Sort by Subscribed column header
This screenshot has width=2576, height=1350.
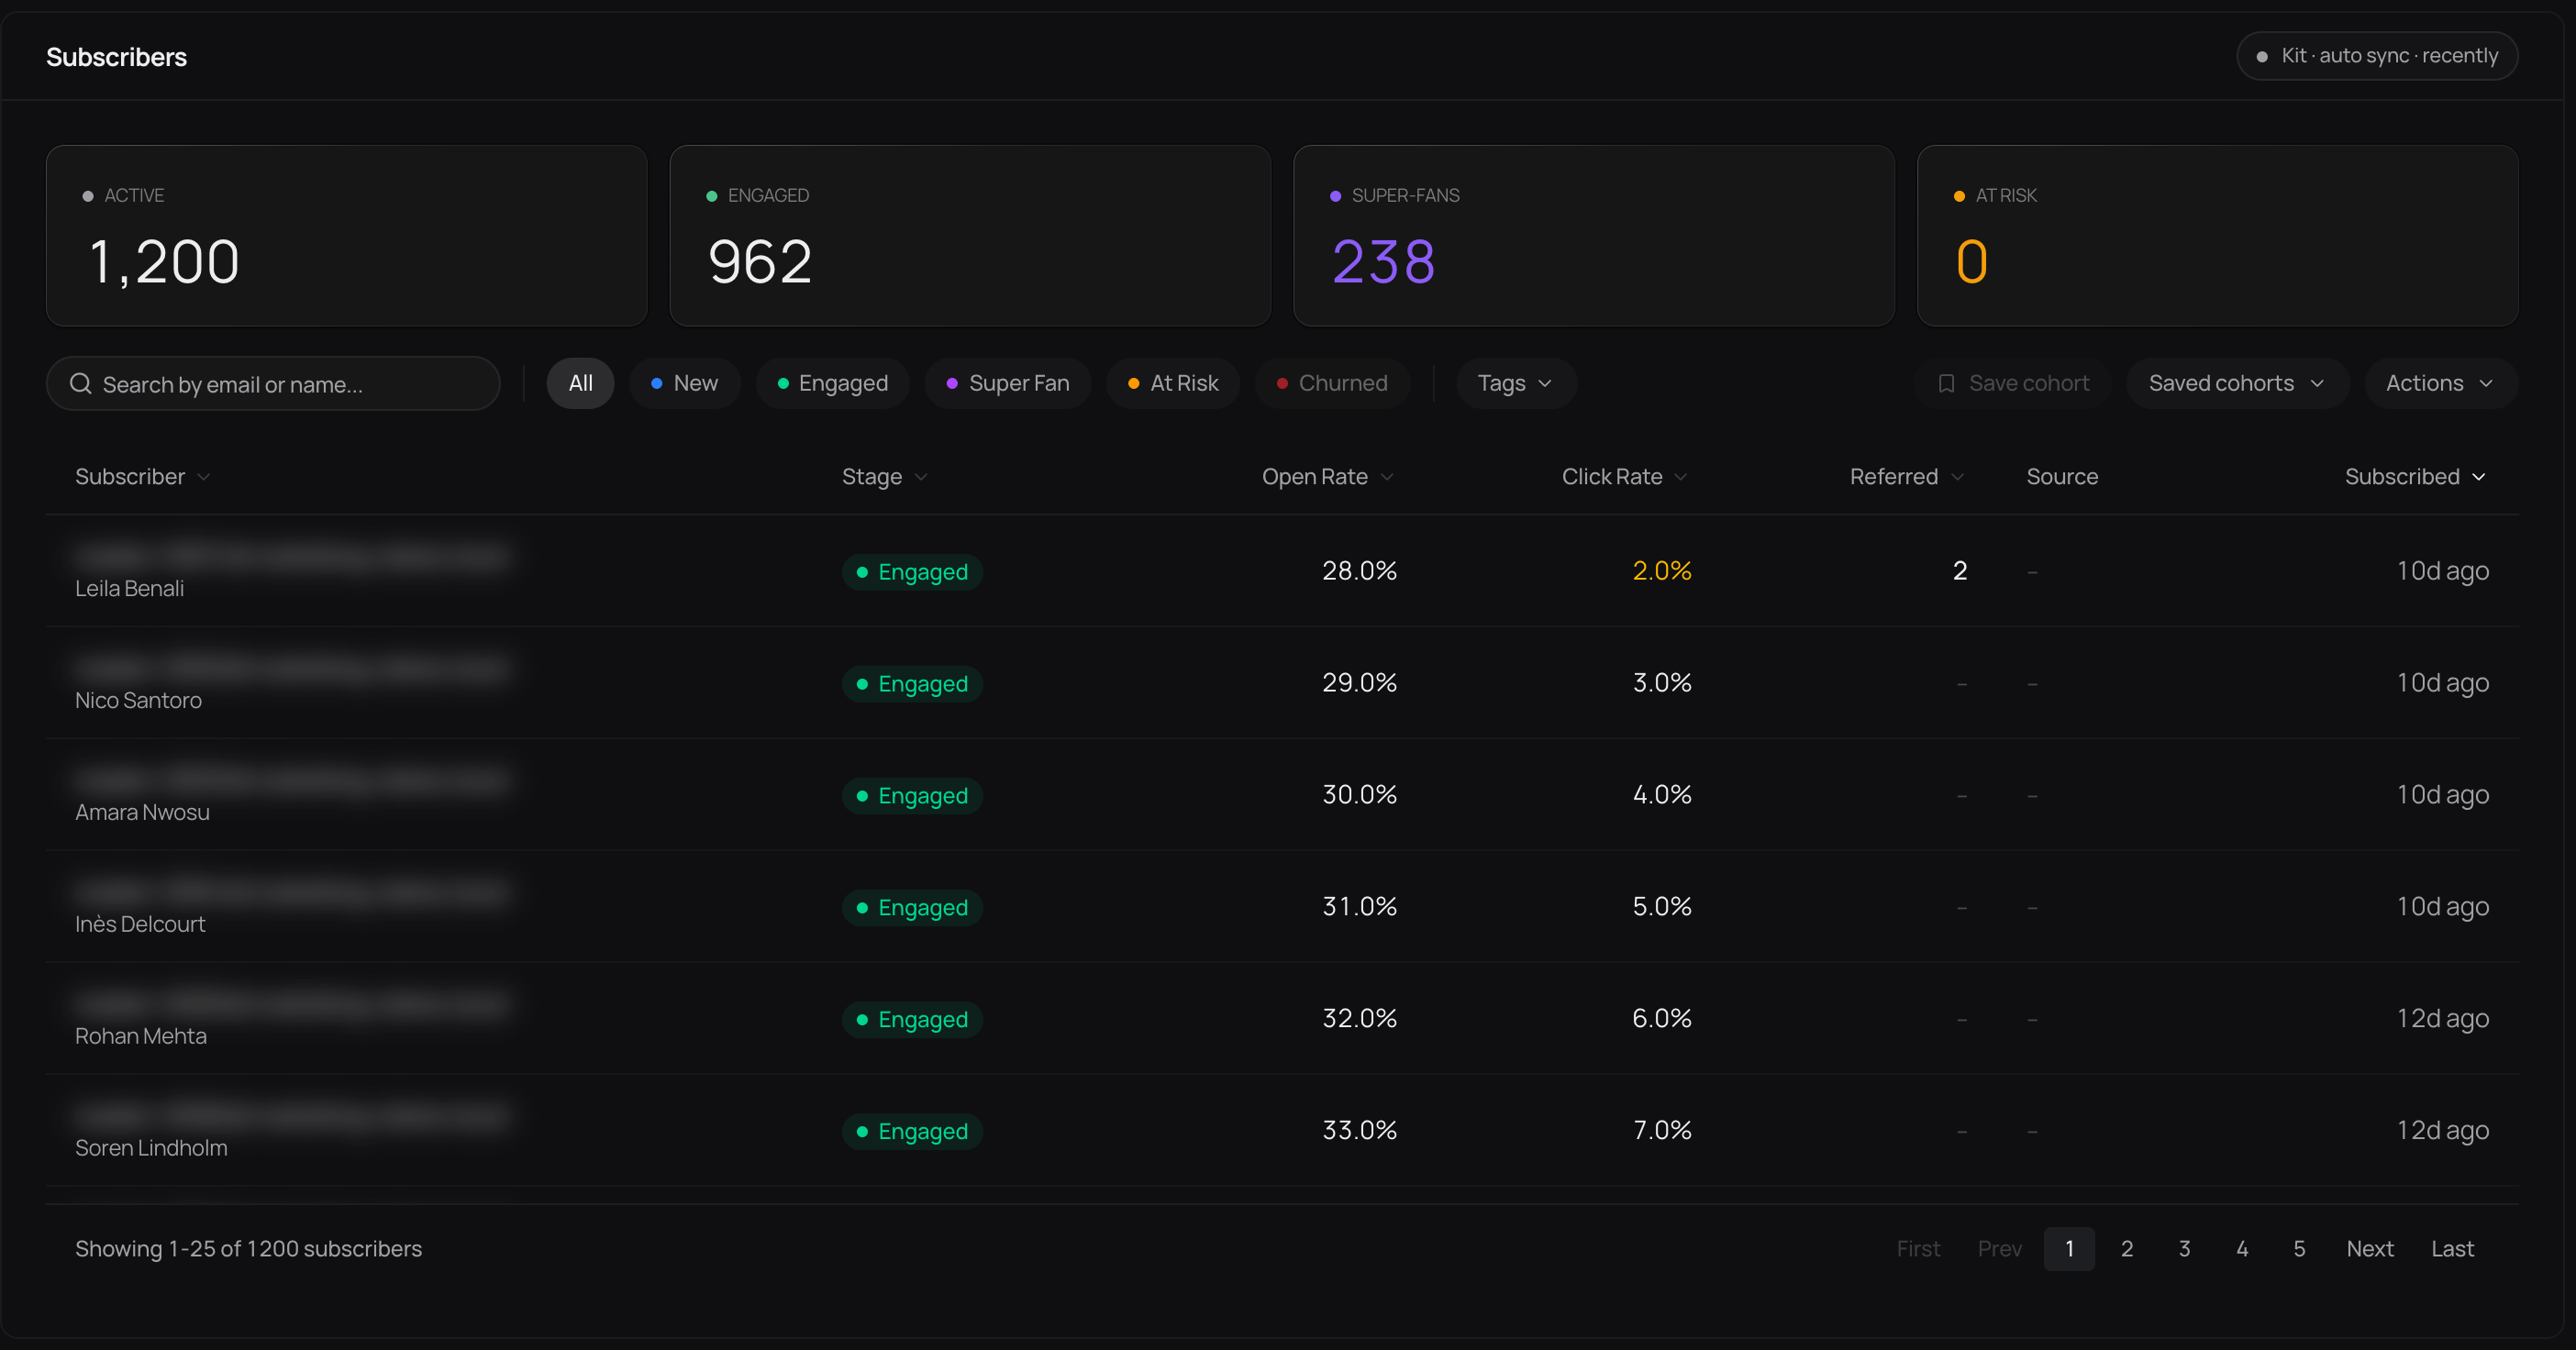click(x=2415, y=477)
